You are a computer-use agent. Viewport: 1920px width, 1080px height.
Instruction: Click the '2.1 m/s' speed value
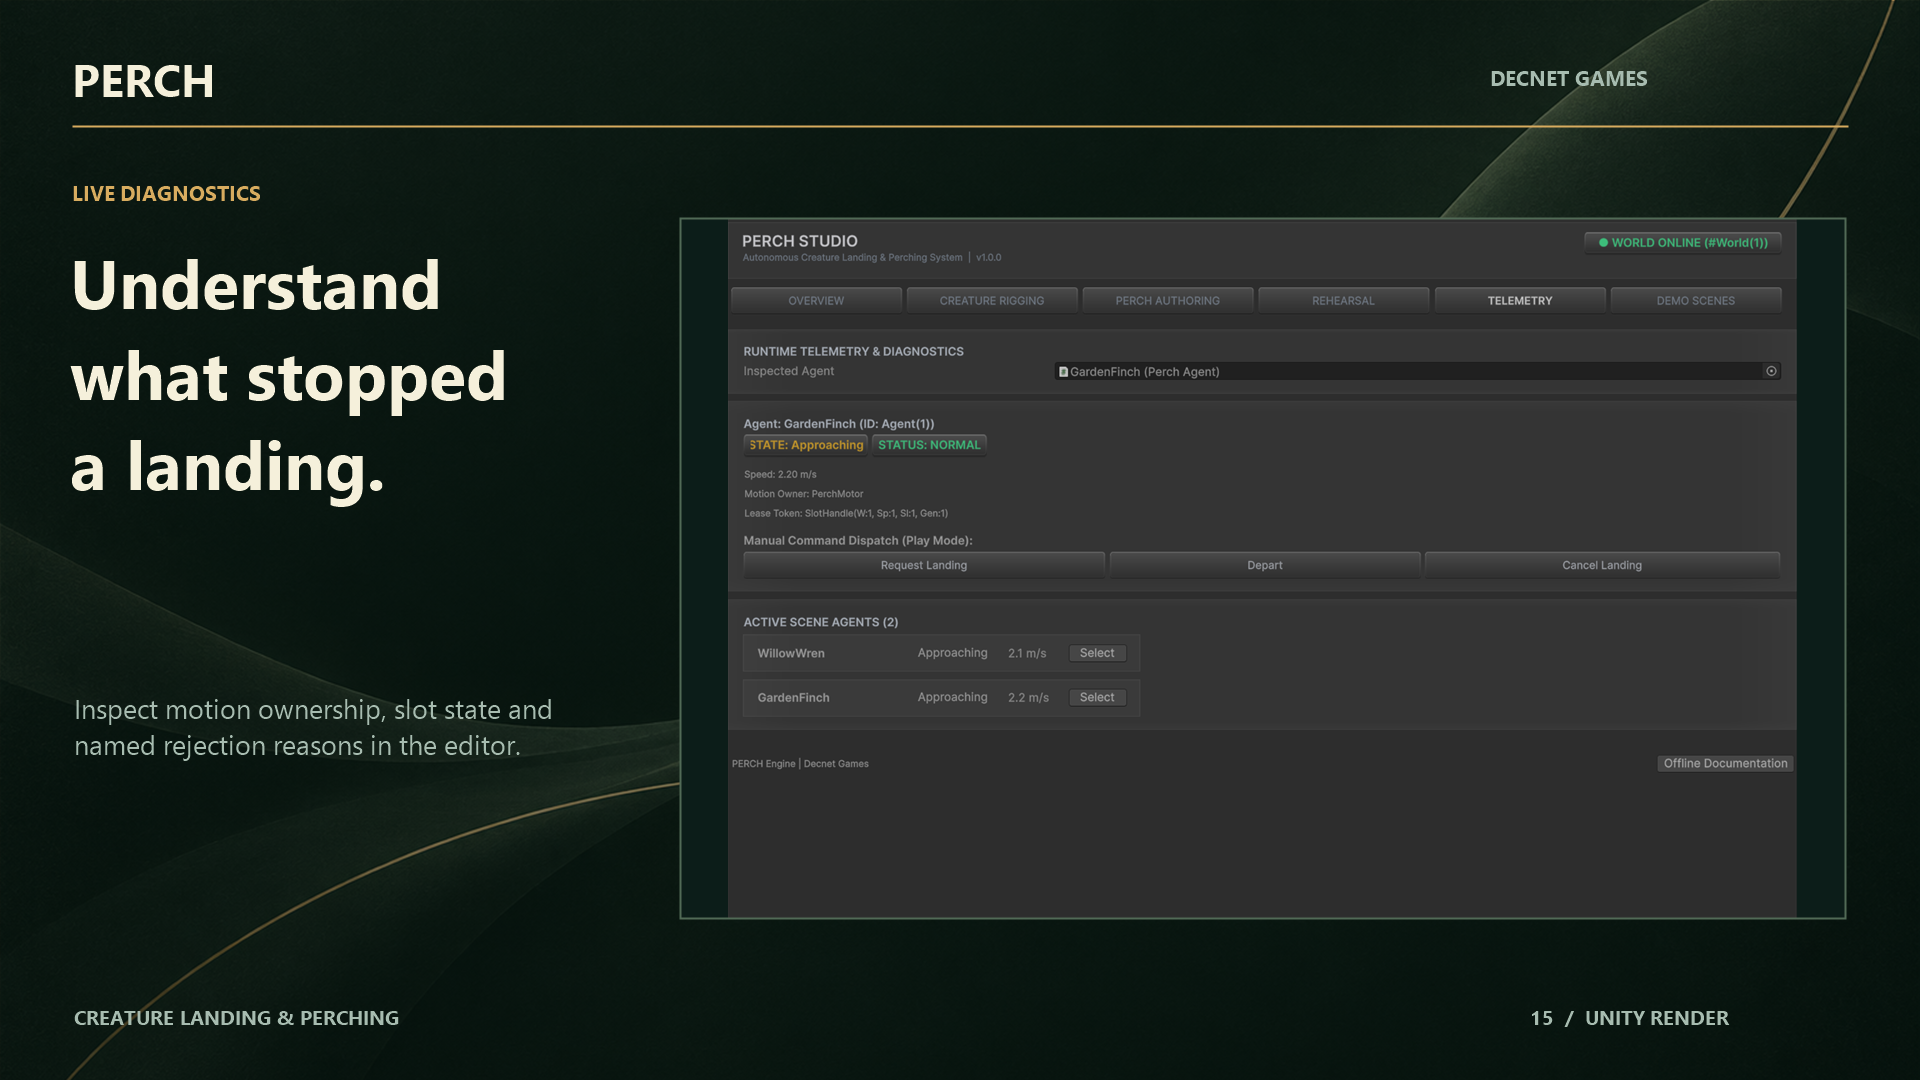click(x=1027, y=654)
